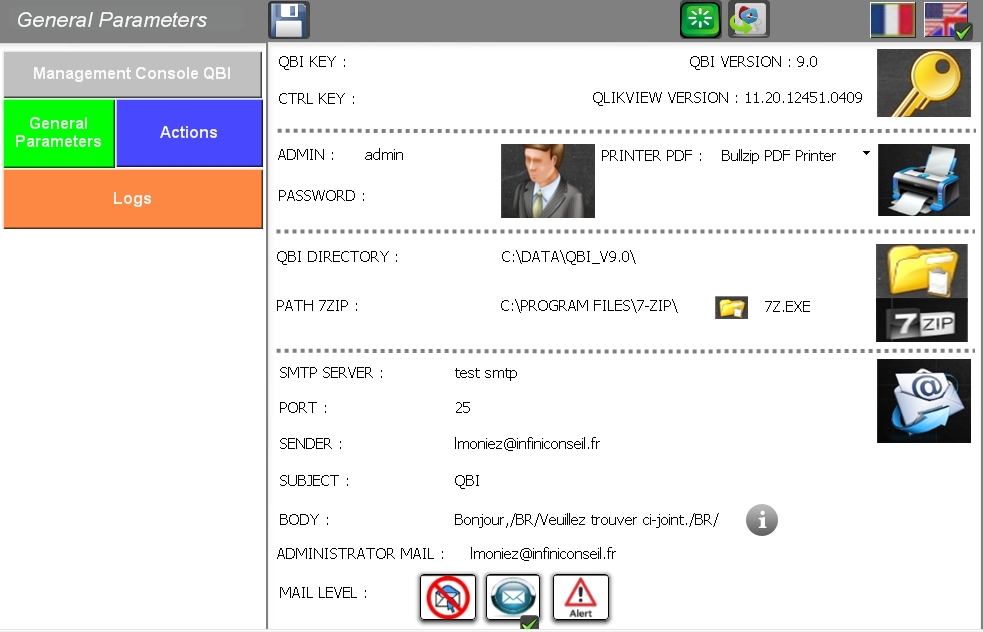
Task: Edit the administrator mail address
Action: click(543, 554)
